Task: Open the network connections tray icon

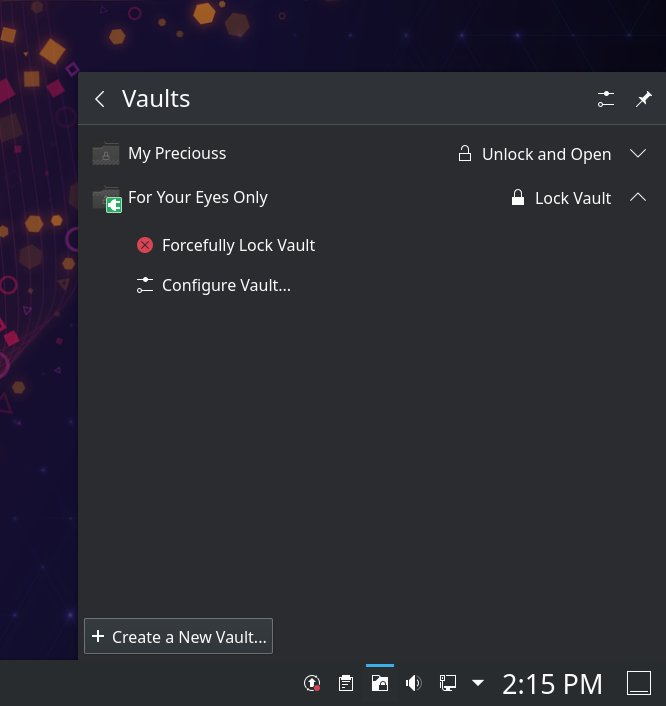Action: pyautogui.click(x=448, y=683)
